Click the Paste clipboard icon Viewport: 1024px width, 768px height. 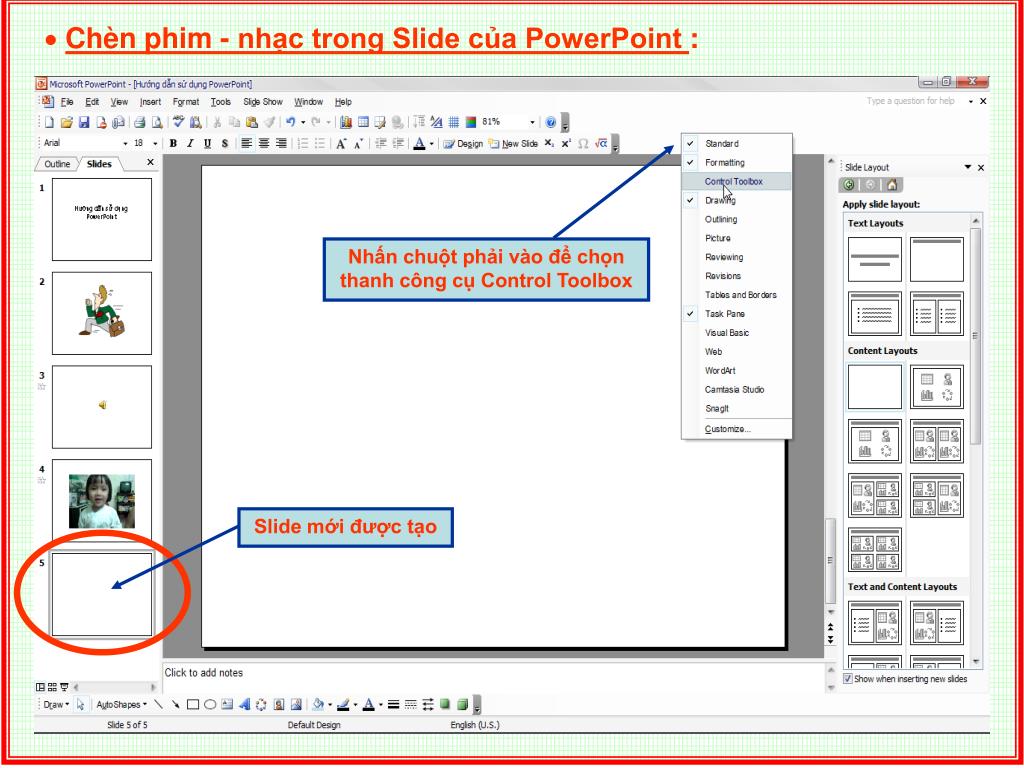[x=251, y=122]
